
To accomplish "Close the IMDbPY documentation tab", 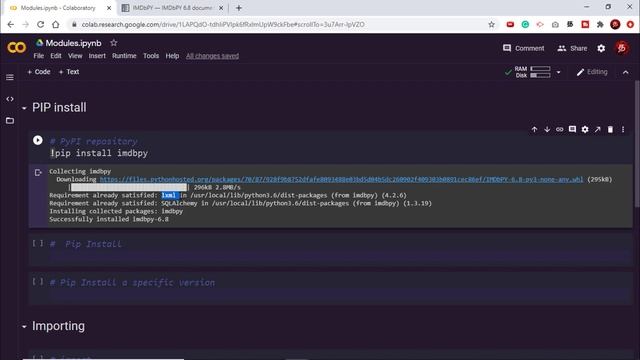I will 221,8.
